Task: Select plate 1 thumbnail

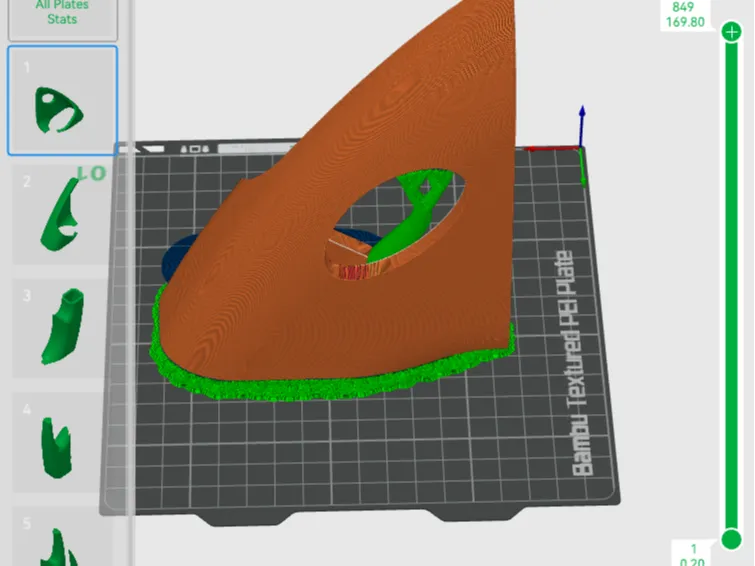Action: (63, 101)
